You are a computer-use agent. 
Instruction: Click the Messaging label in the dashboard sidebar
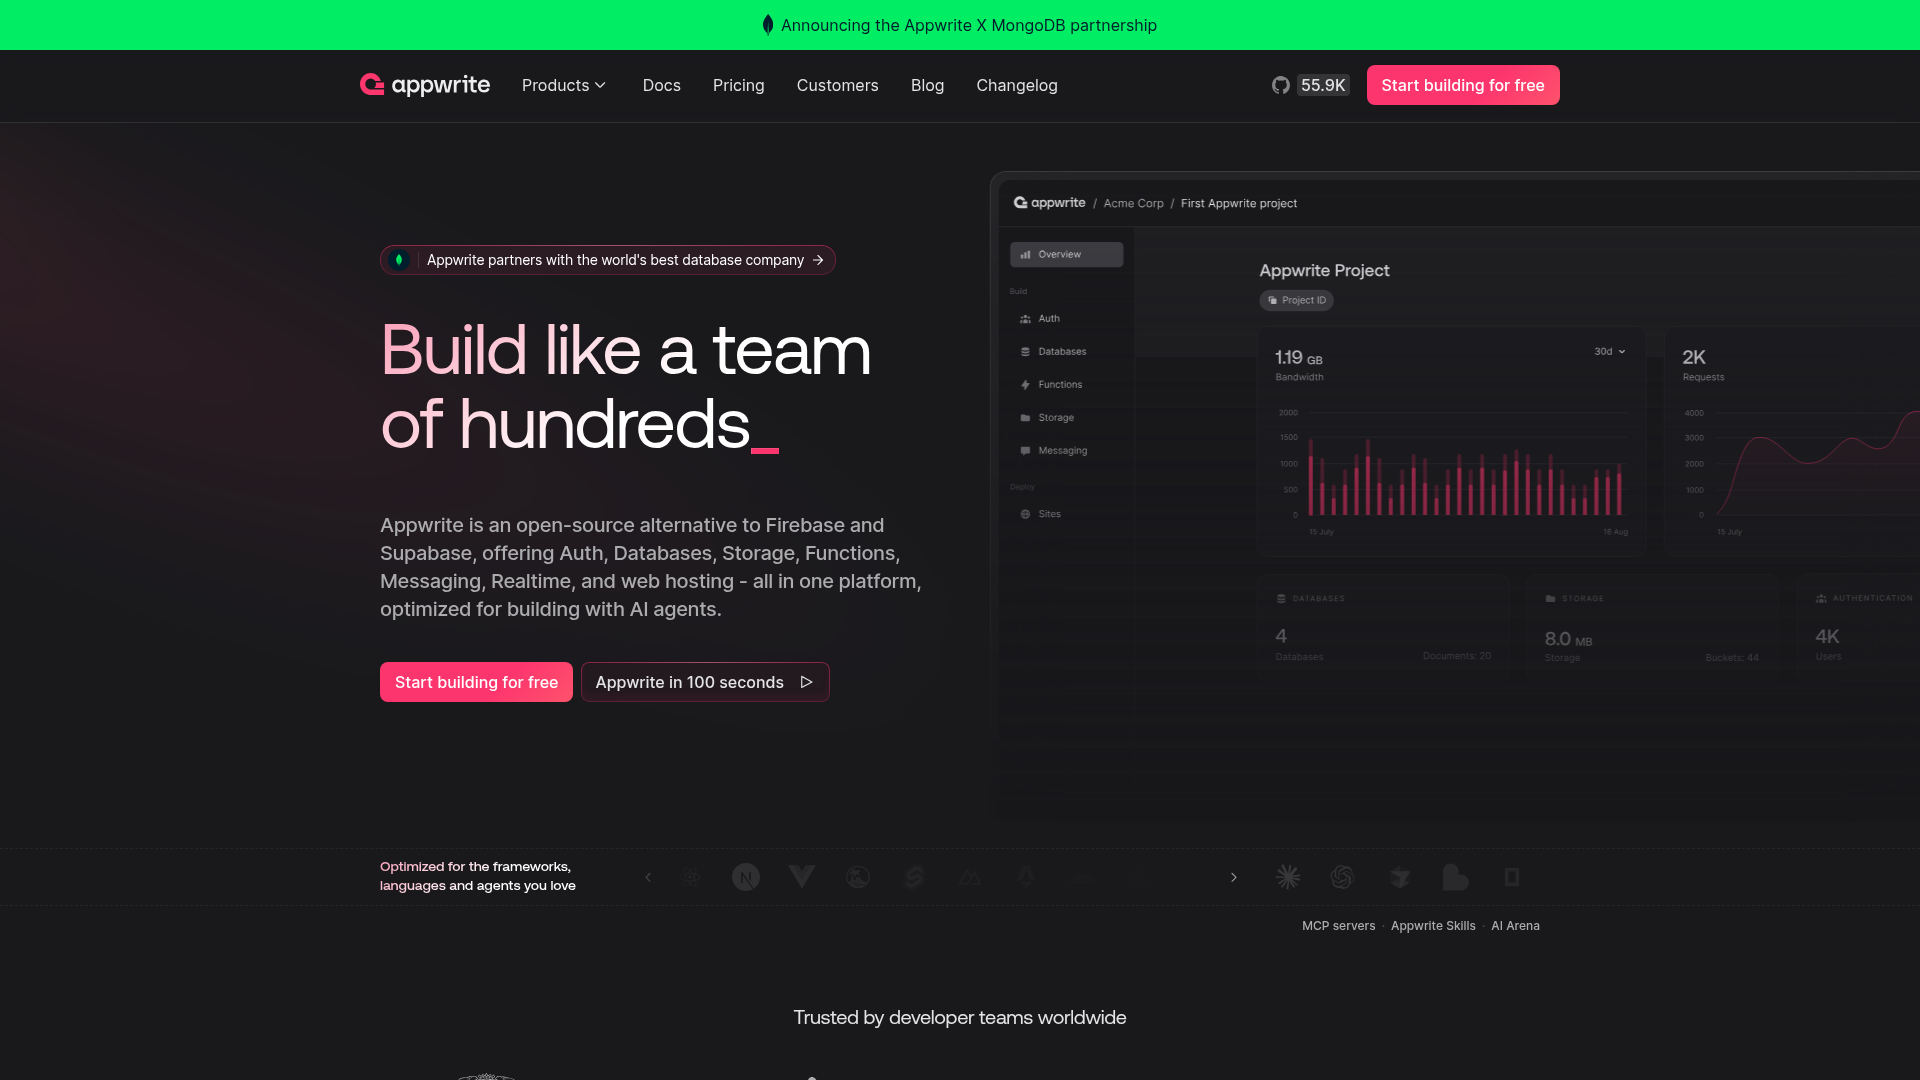(x=1062, y=451)
